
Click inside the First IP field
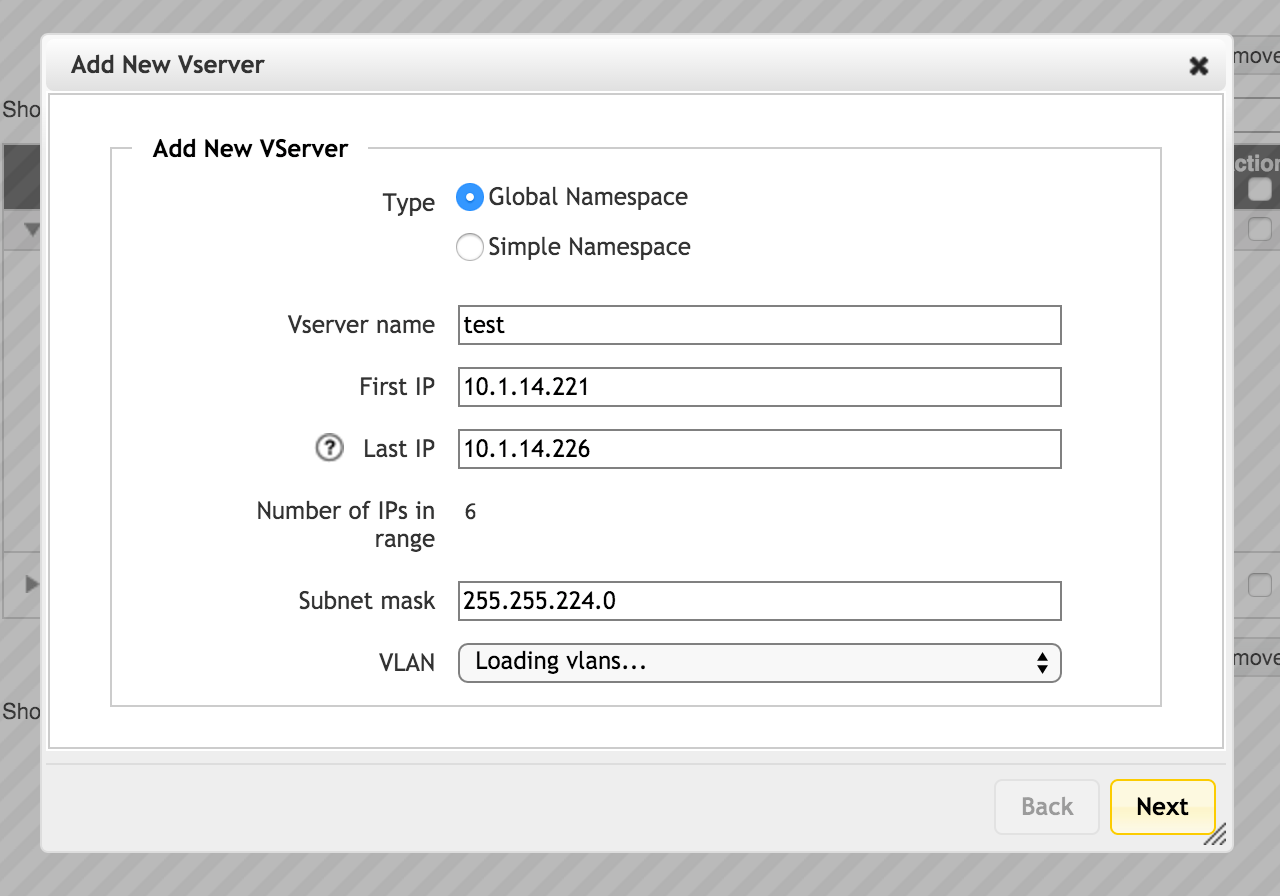click(759, 386)
